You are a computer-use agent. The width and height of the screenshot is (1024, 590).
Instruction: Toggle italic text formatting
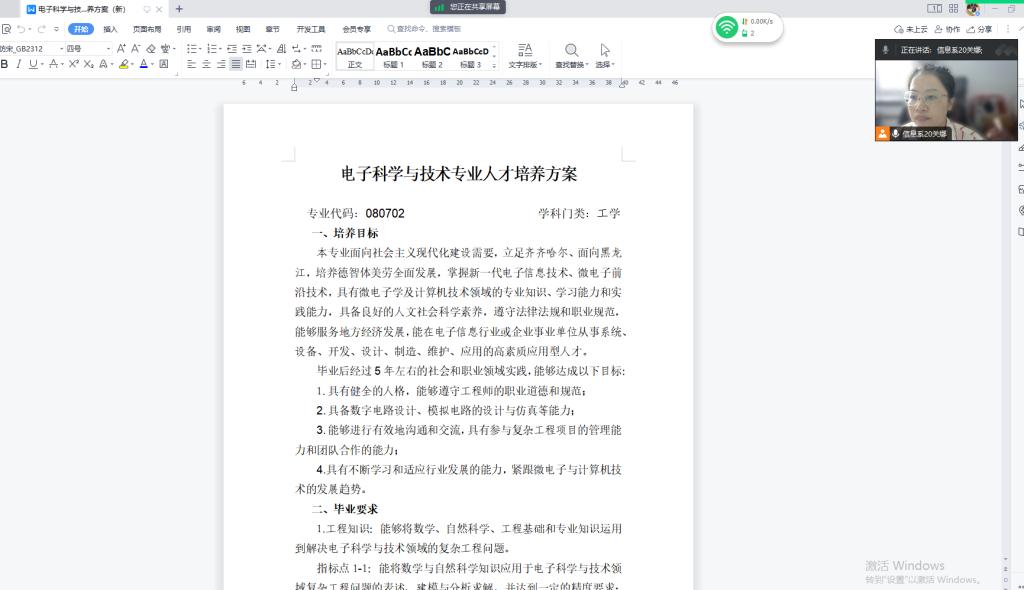click(x=18, y=64)
